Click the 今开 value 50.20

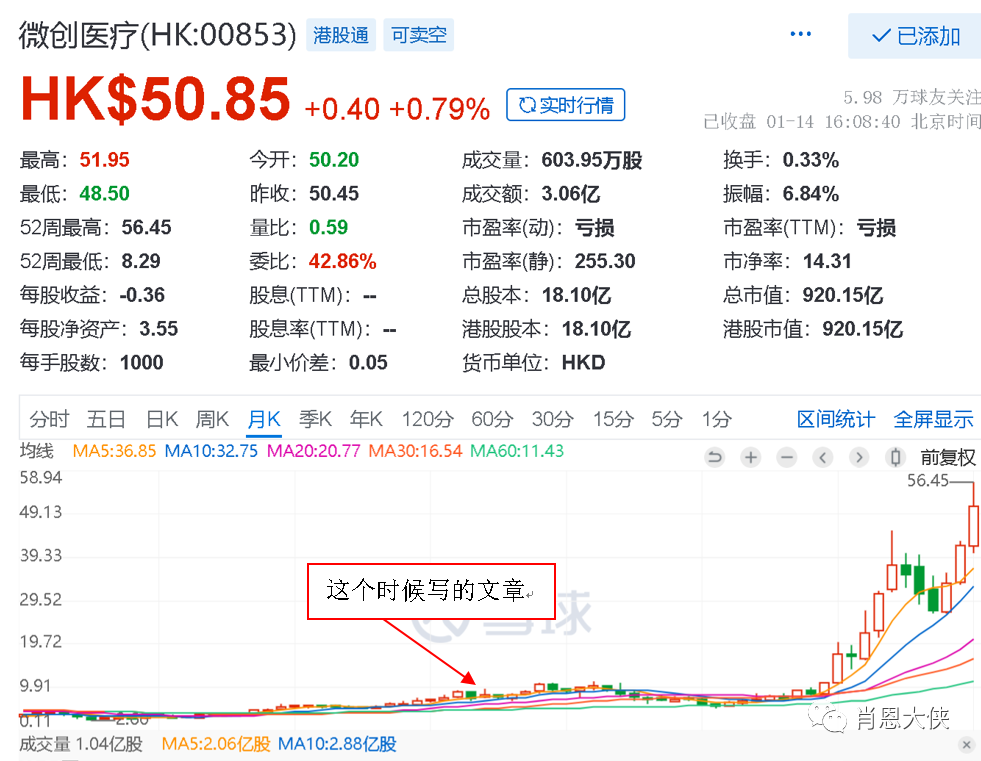click(334, 160)
